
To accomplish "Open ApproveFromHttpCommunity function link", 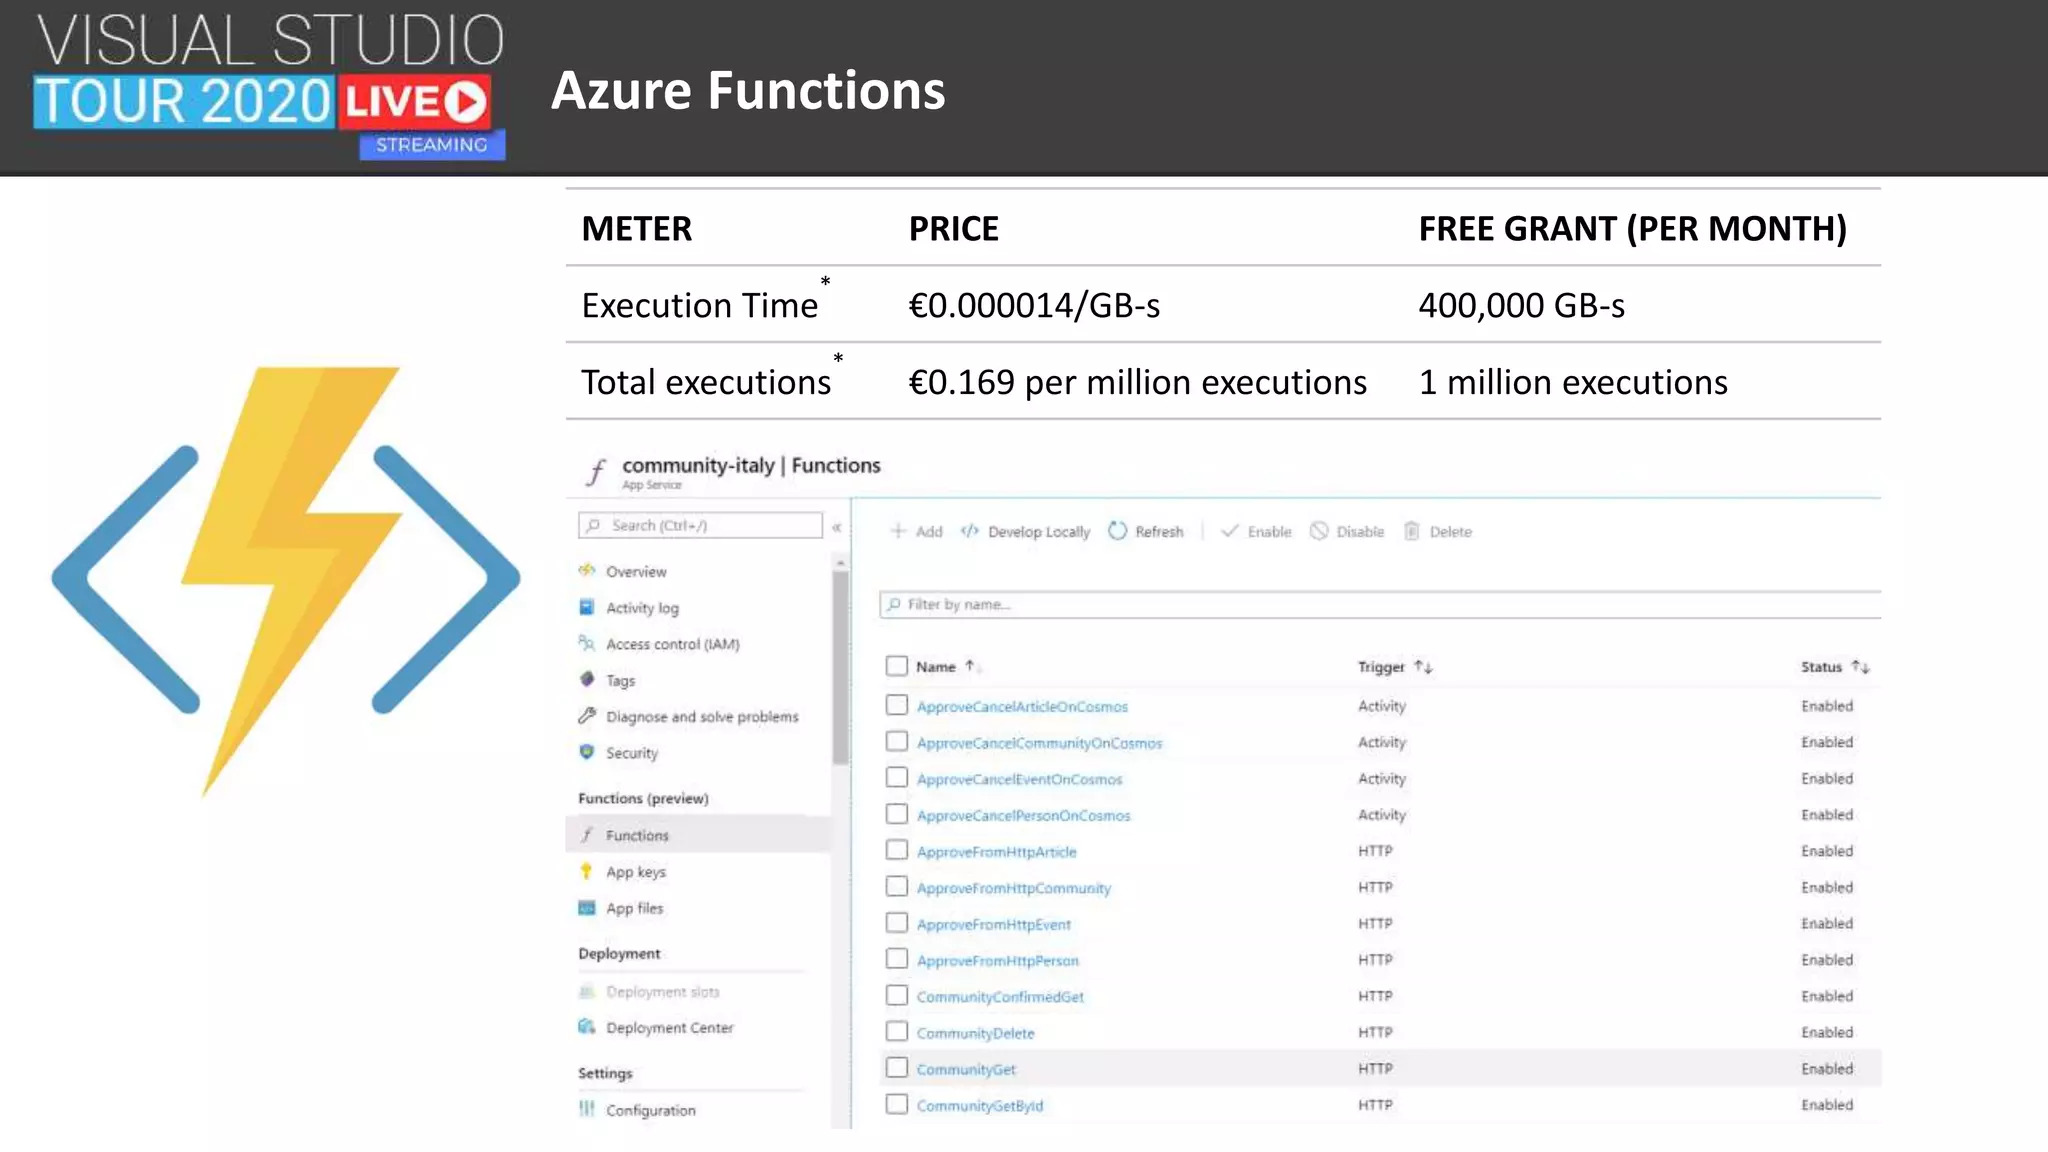I will (1013, 888).
